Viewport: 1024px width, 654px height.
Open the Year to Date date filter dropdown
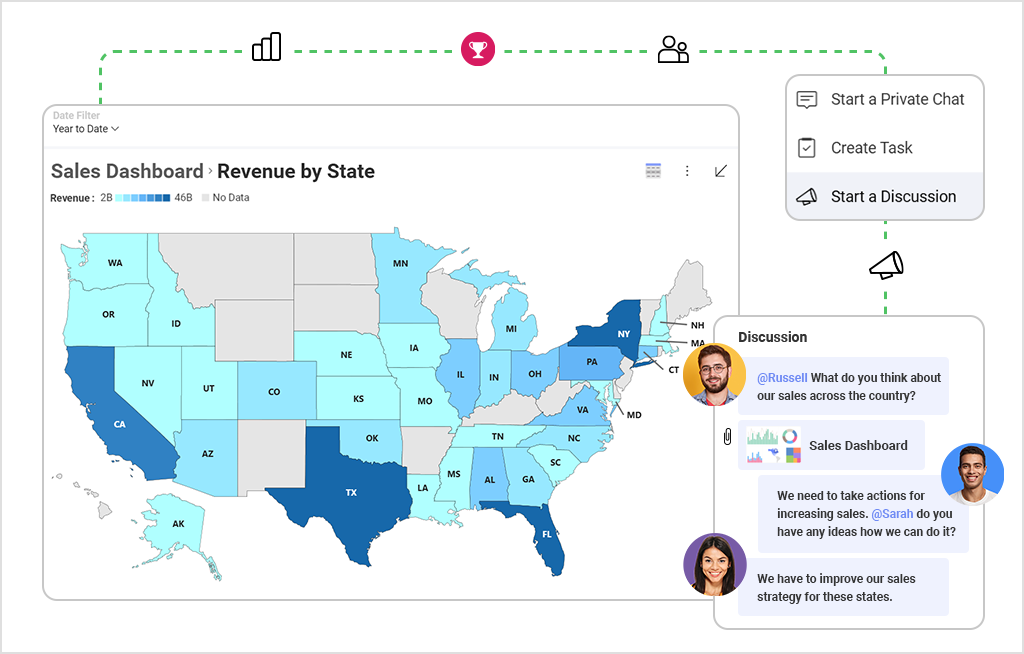point(85,129)
